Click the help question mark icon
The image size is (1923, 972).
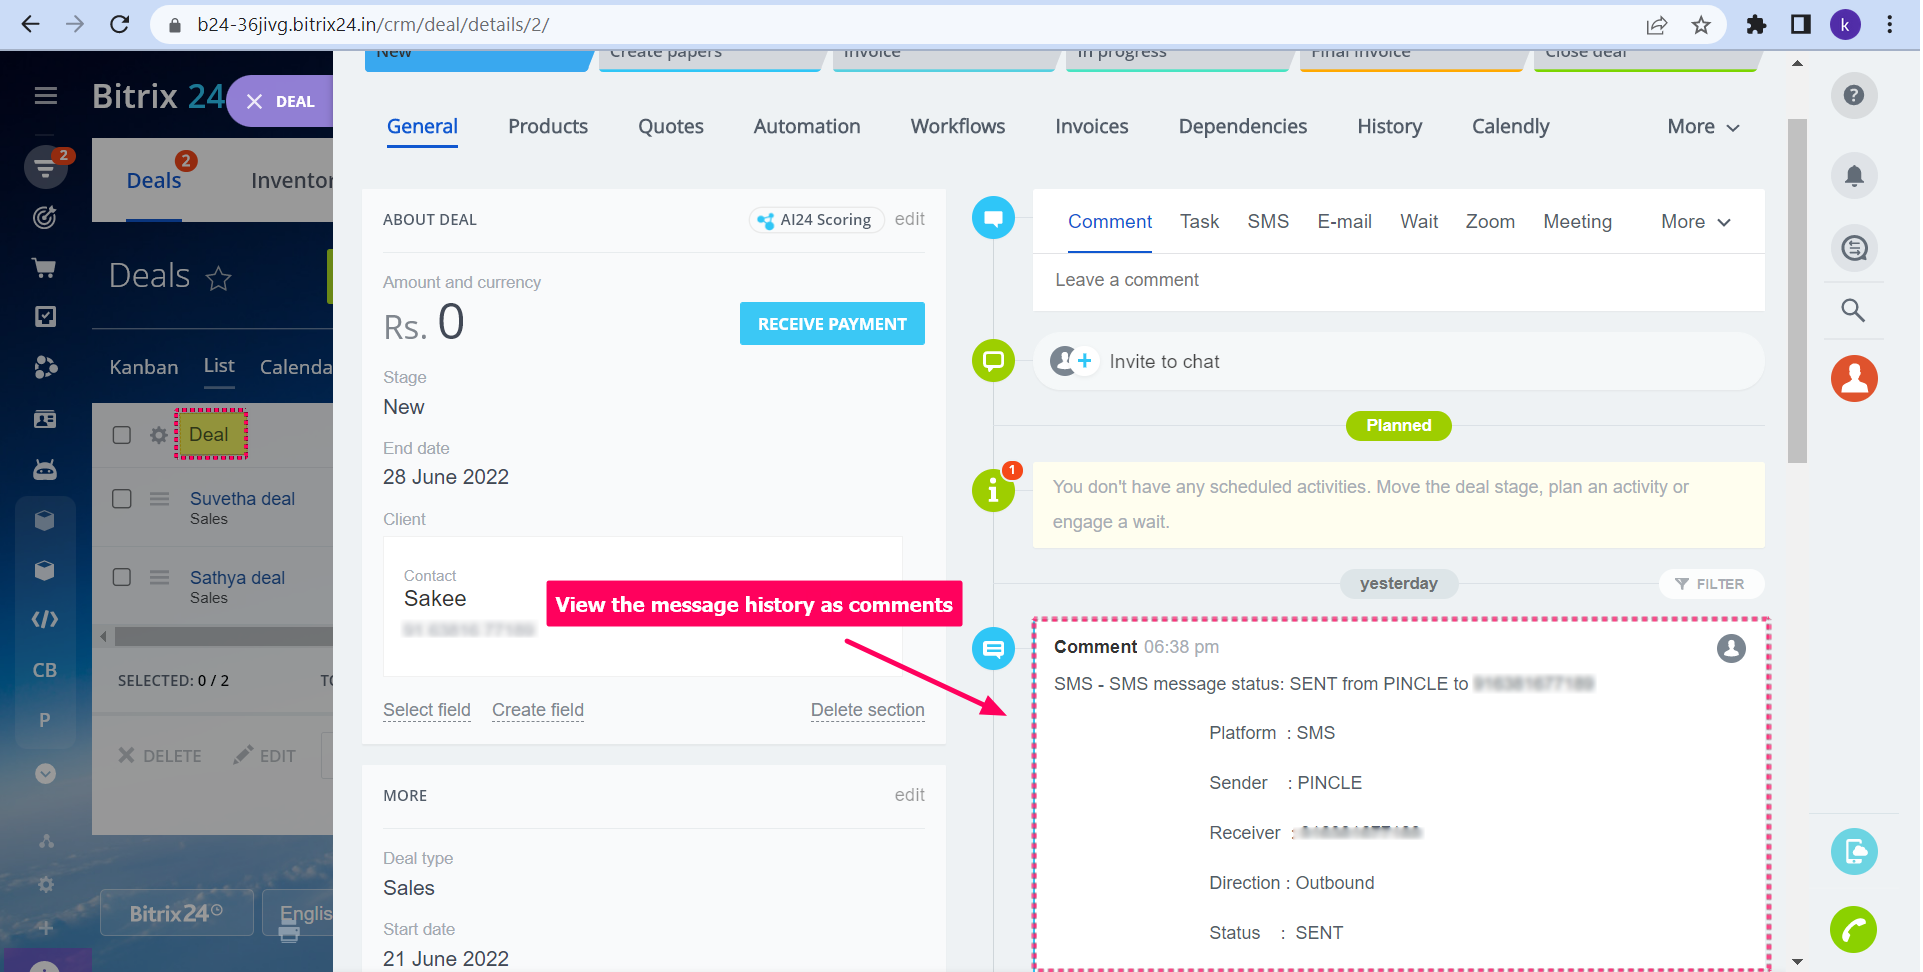(x=1853, y=96)
